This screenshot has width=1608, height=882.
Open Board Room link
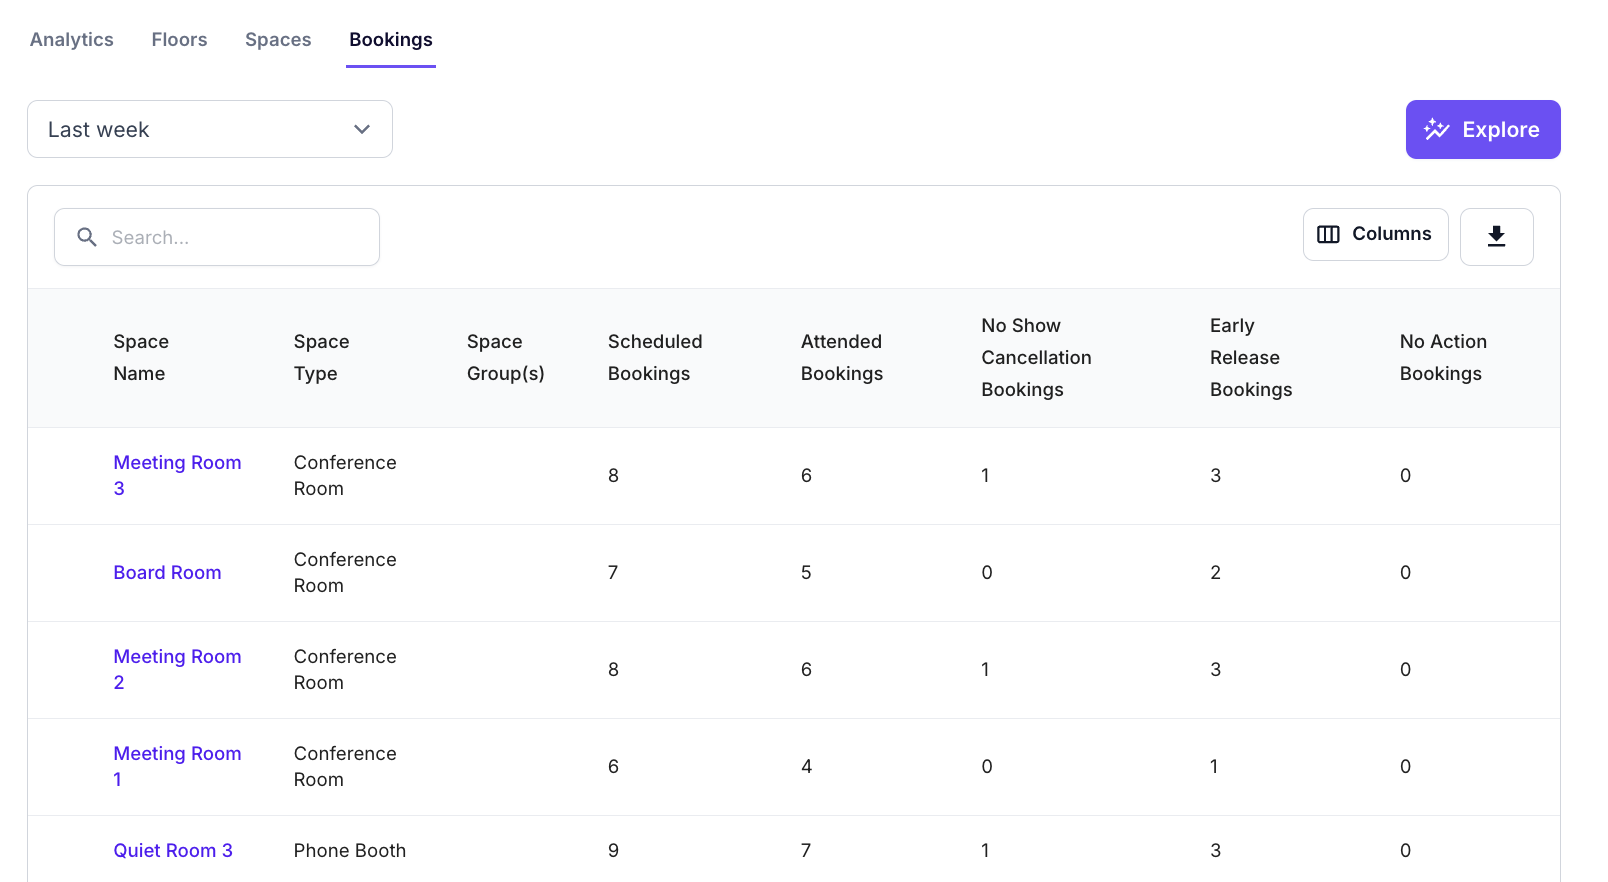coord(167,572)
